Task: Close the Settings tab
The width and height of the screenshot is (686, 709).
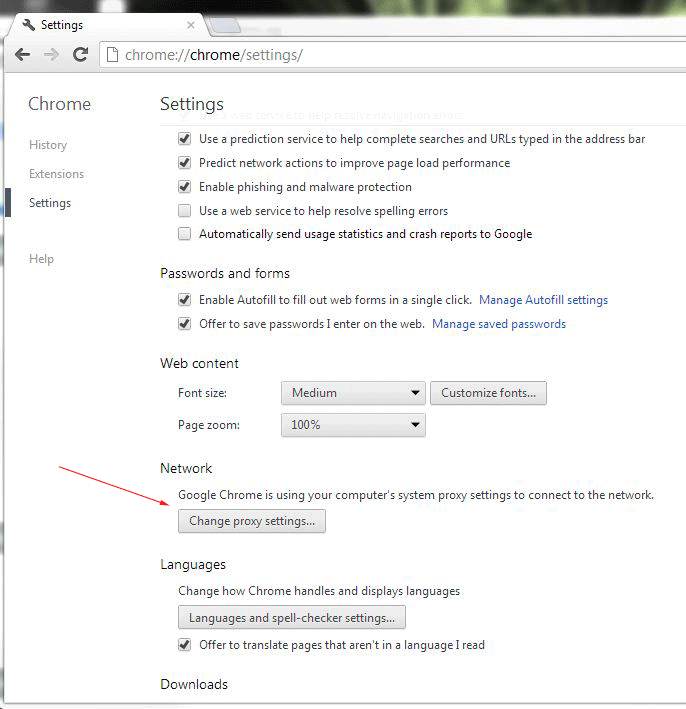Action: (x=191, y=25)
